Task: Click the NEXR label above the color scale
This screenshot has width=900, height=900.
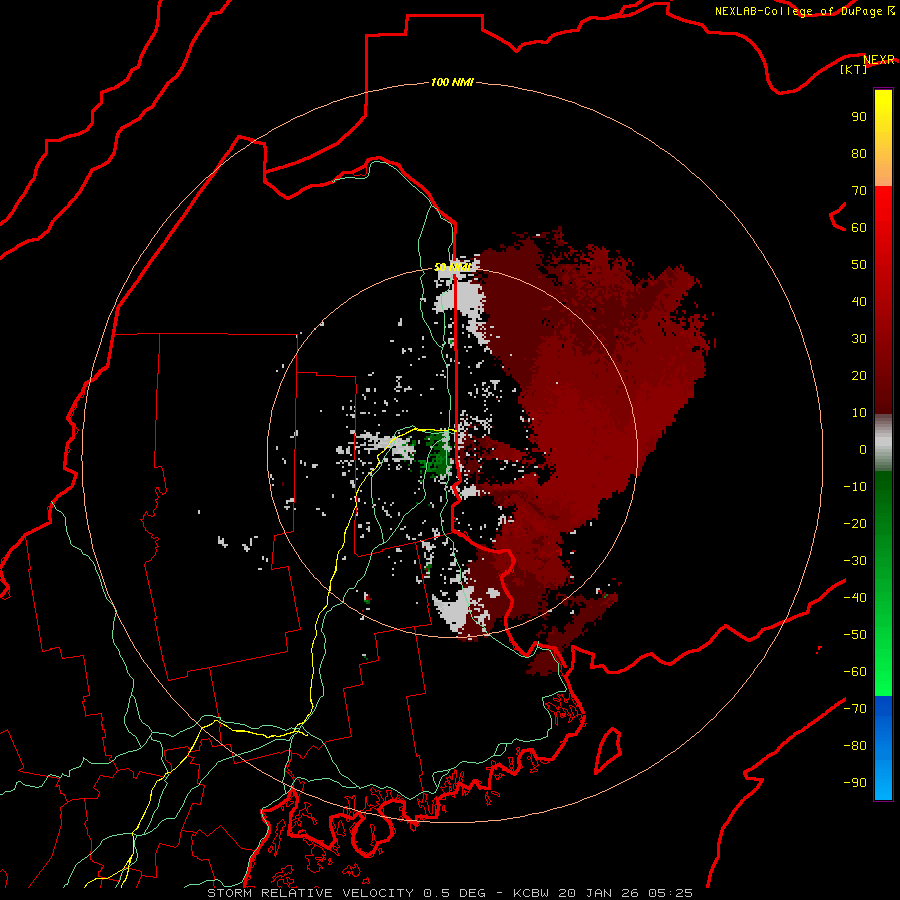Action: click(879, 60)
